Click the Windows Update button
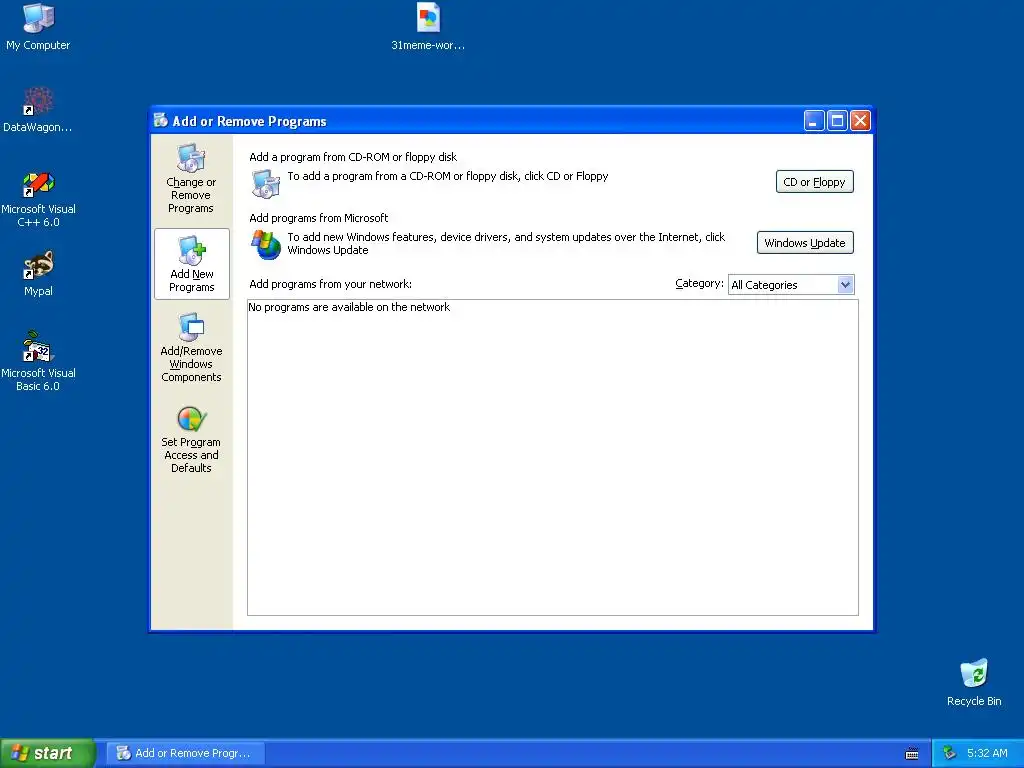Image resolution: width=1024 pixels, height=768 pixels. [805, 243]
